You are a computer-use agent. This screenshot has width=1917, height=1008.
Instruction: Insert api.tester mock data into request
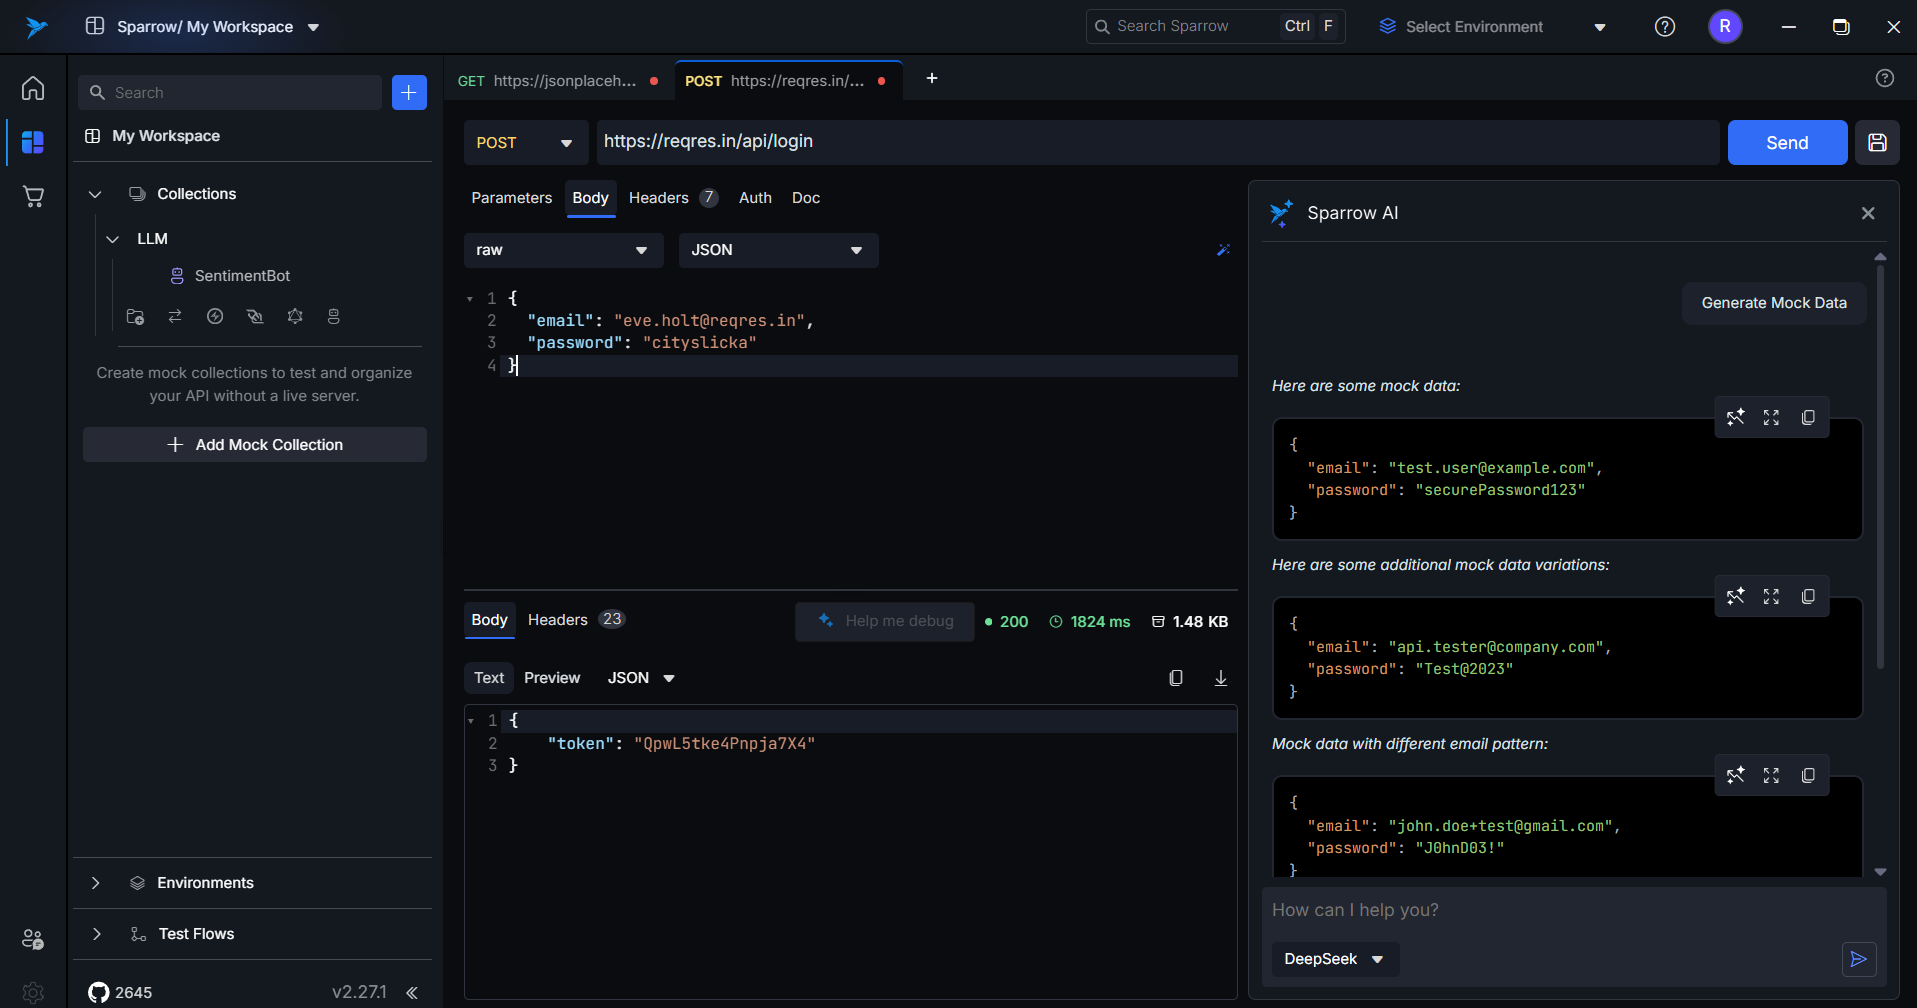(x=1735, y=596)
